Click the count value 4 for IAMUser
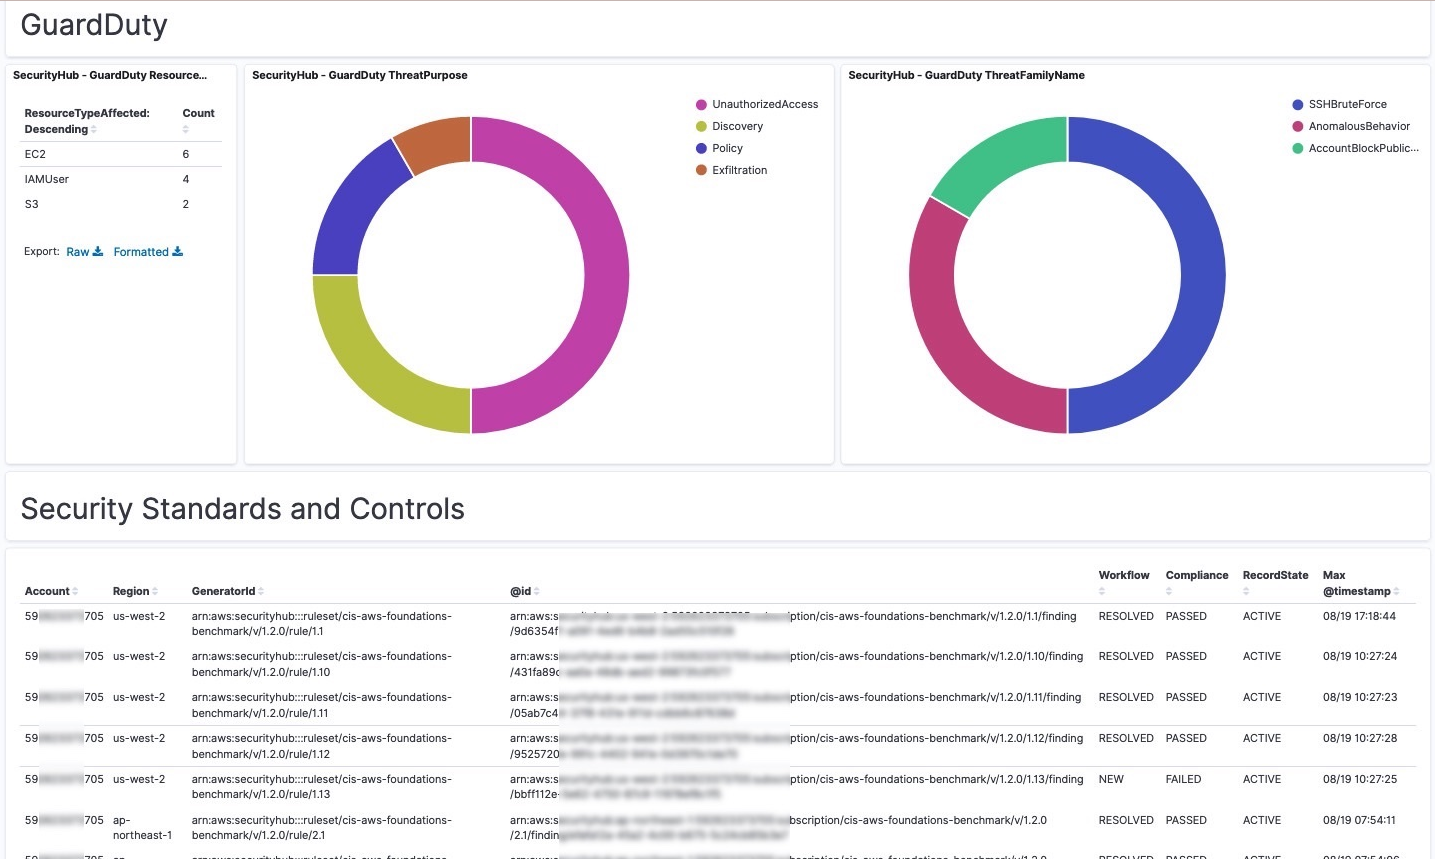This screenshot has width=1435, height=859. 186,179
